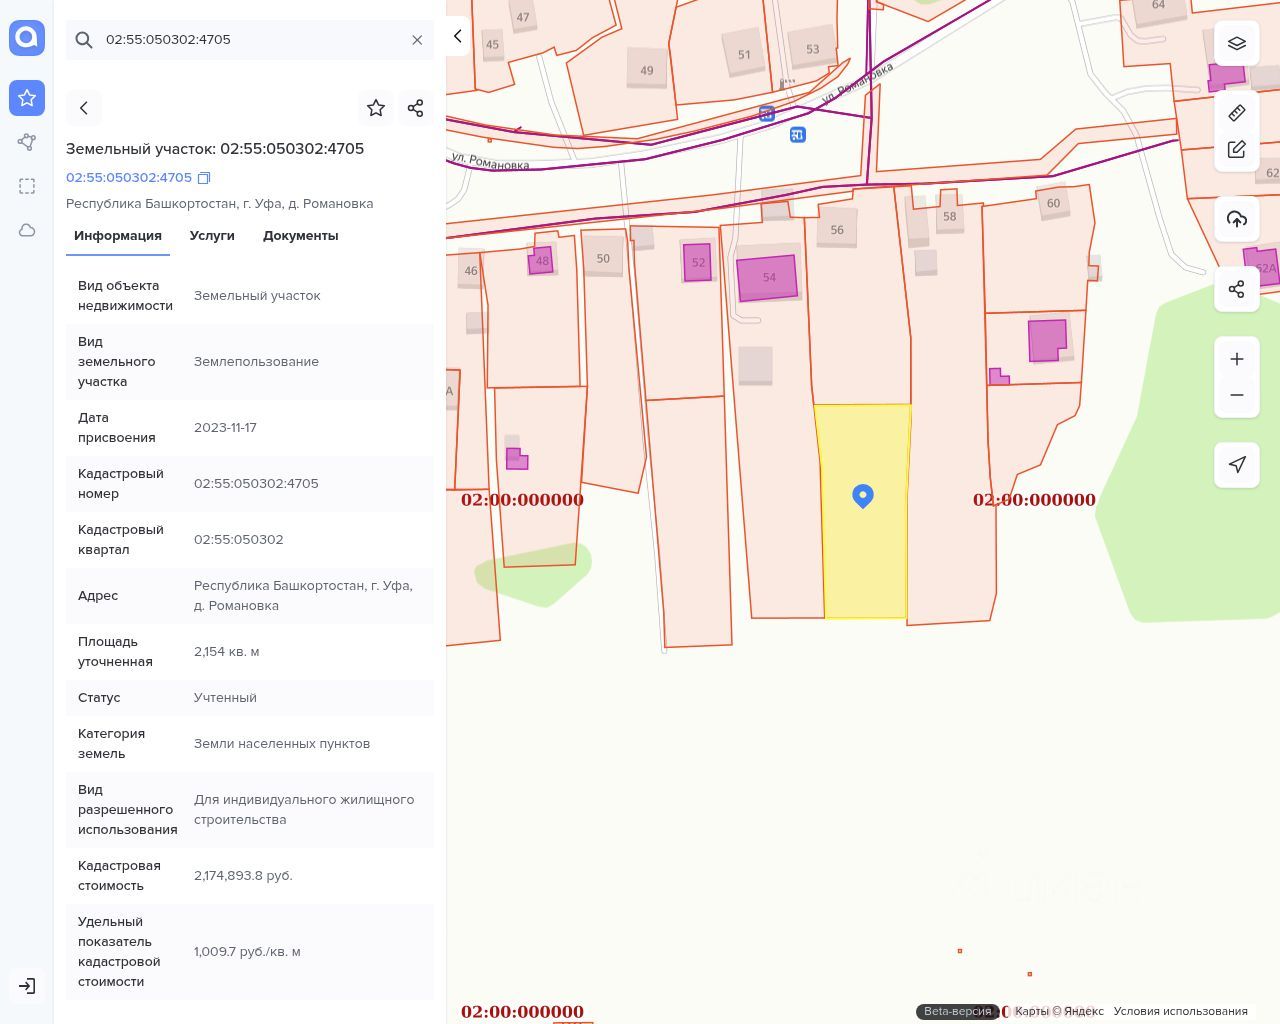This screenshot has height=1024, width=1280.
Task: Click the login/exit icon at sidebar bottom
Action: click(x=27, y=986)
